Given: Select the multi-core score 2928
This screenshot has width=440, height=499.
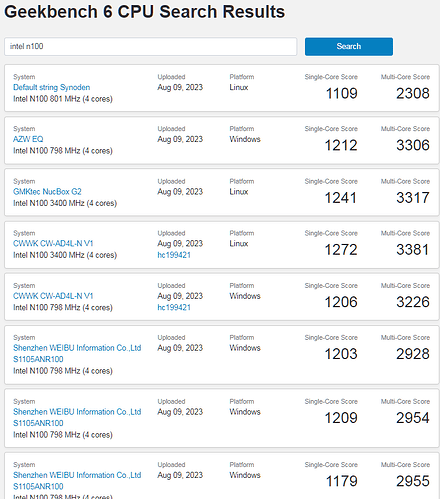Looking at the screenshot, I should click(x=413, y=354).
